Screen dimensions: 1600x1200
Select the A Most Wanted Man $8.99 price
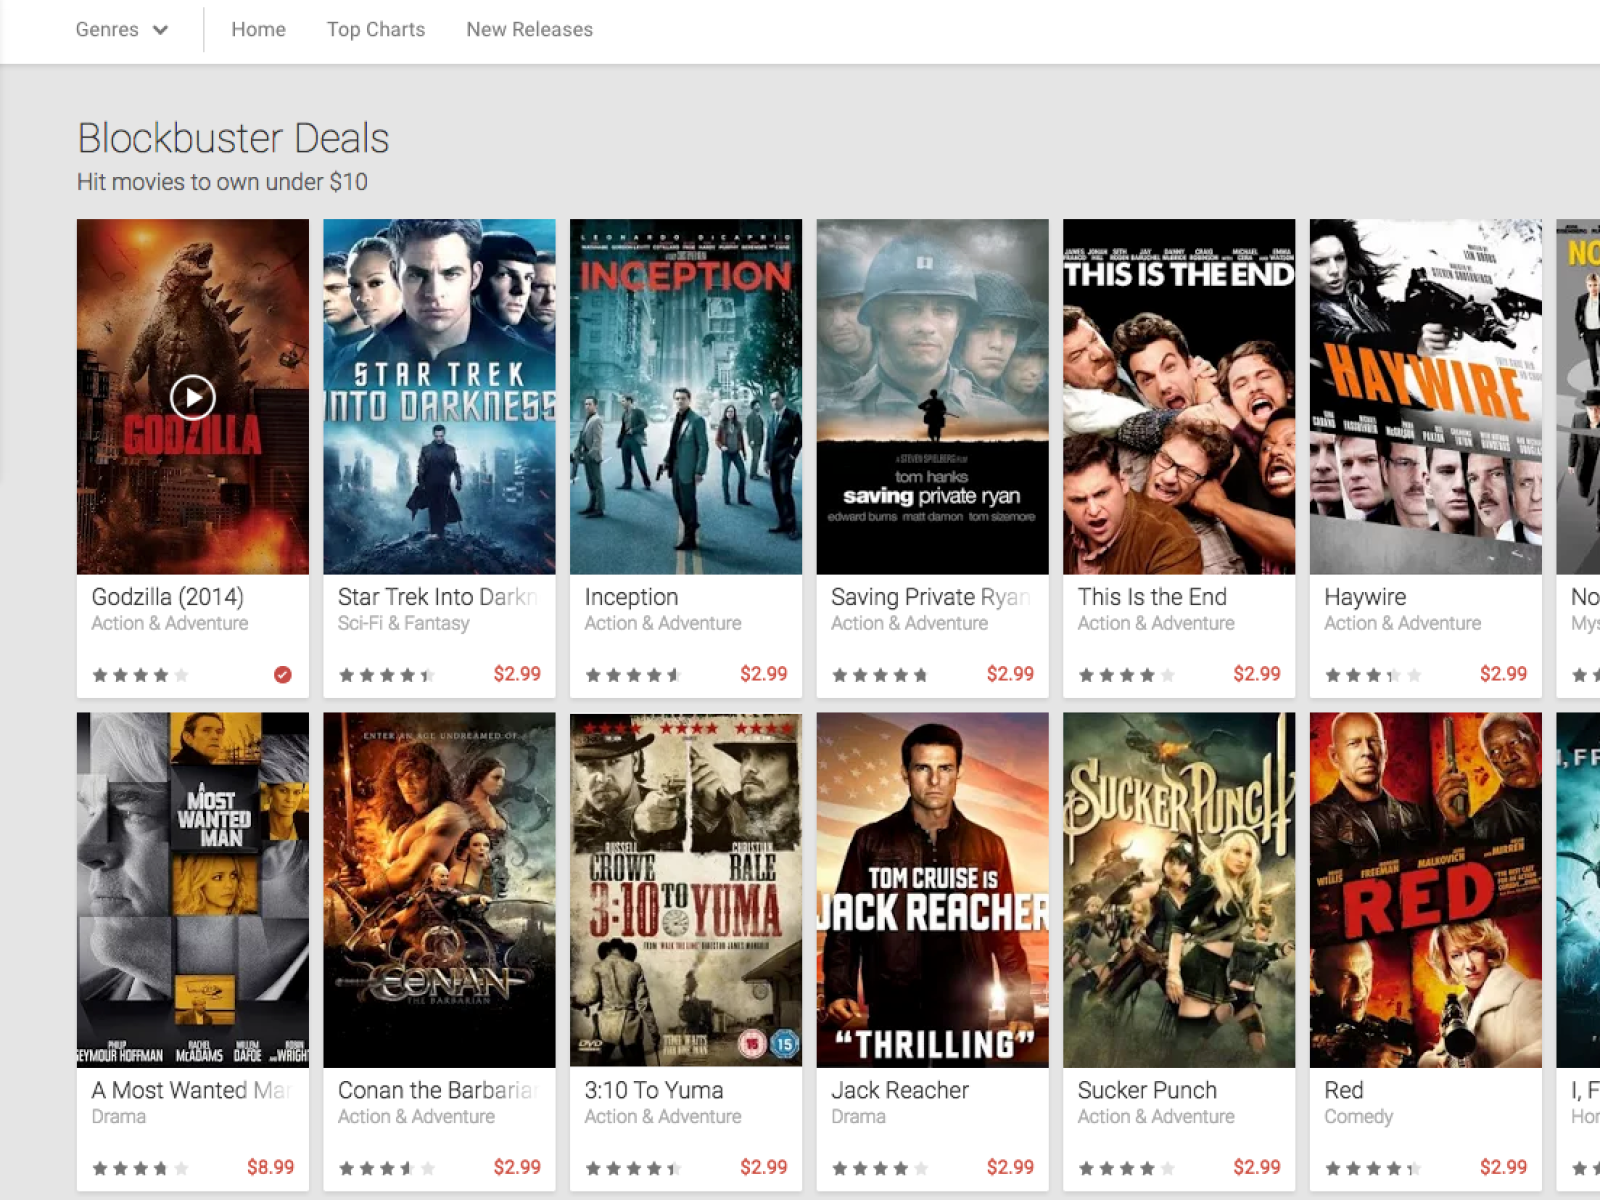tap(270, 1167)
